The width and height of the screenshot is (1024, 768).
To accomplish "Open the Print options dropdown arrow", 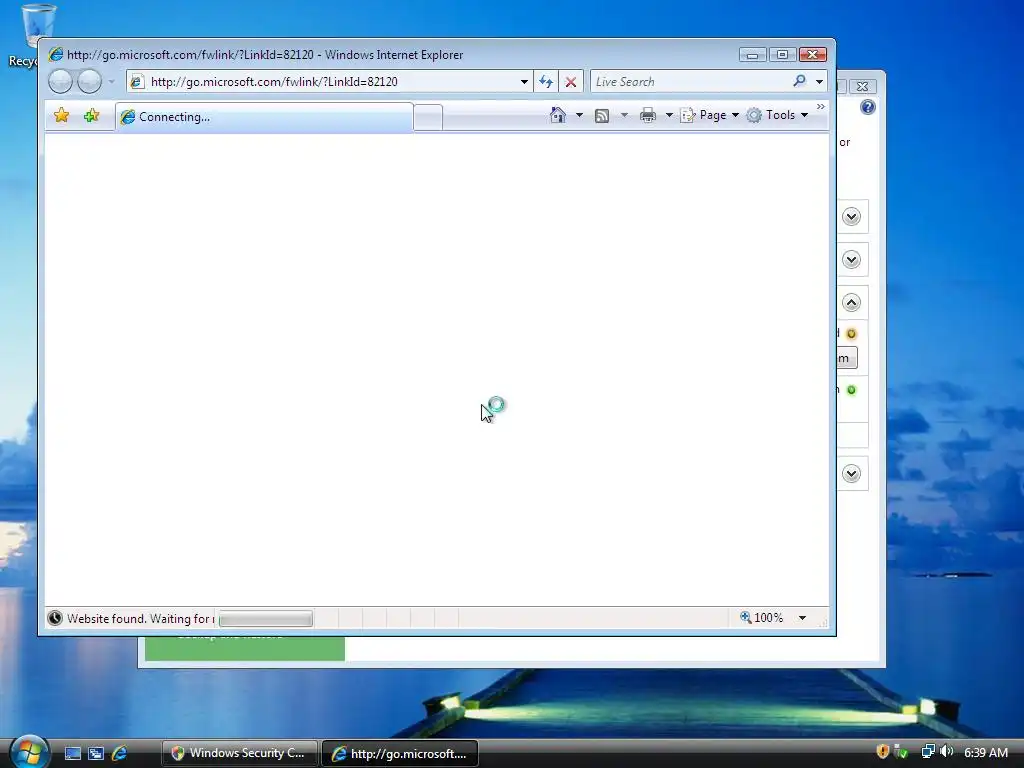I will pyautogui.click(x=669, y=115).
